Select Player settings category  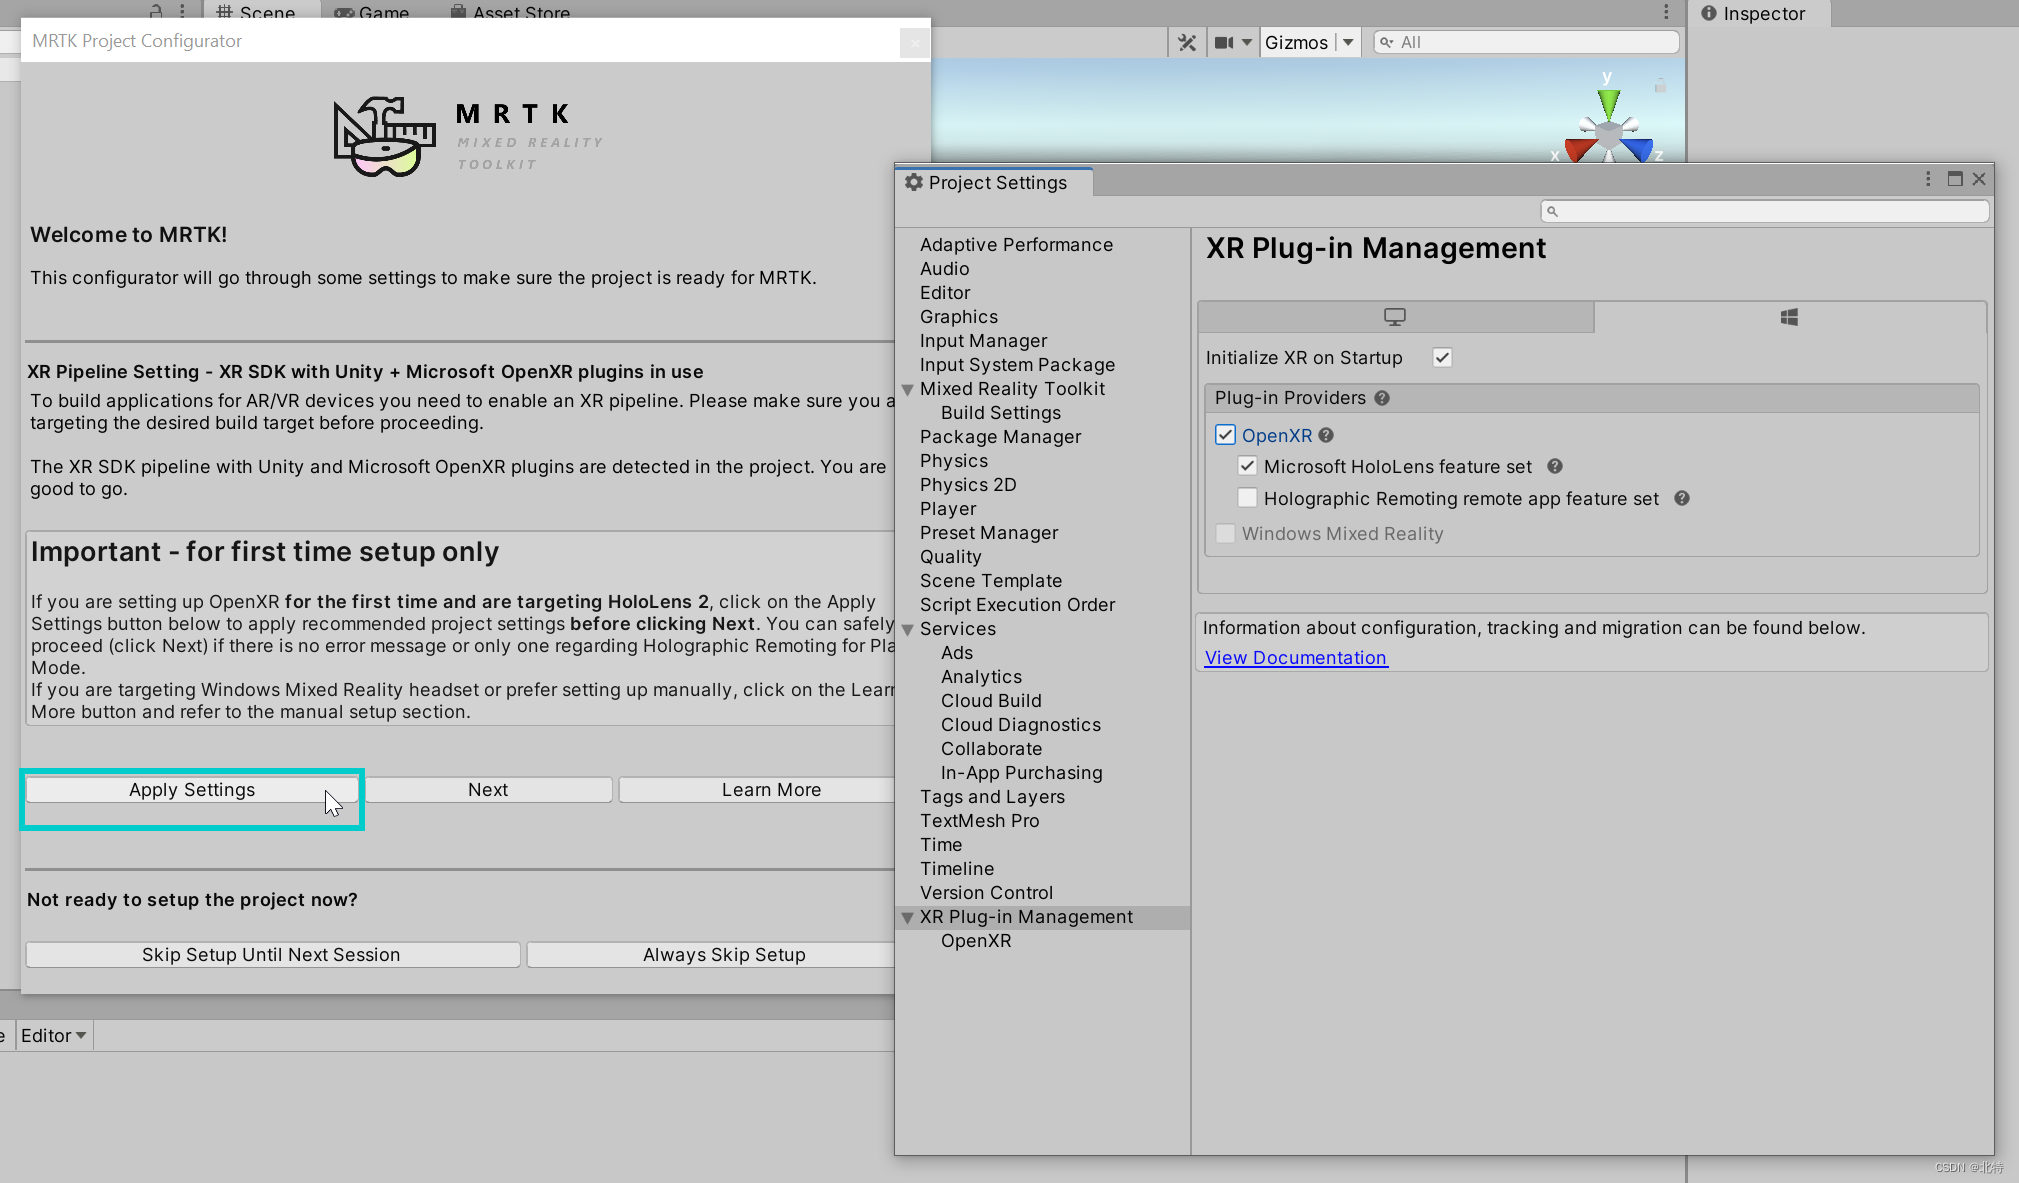tap(948, 509)
